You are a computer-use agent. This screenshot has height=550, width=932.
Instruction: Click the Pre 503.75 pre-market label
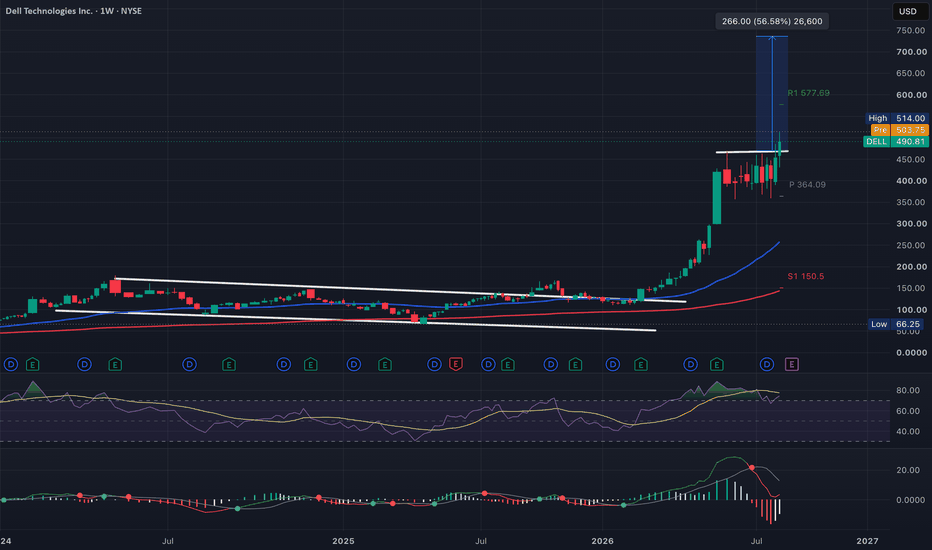pyautogui.click(x=899, y=130)
